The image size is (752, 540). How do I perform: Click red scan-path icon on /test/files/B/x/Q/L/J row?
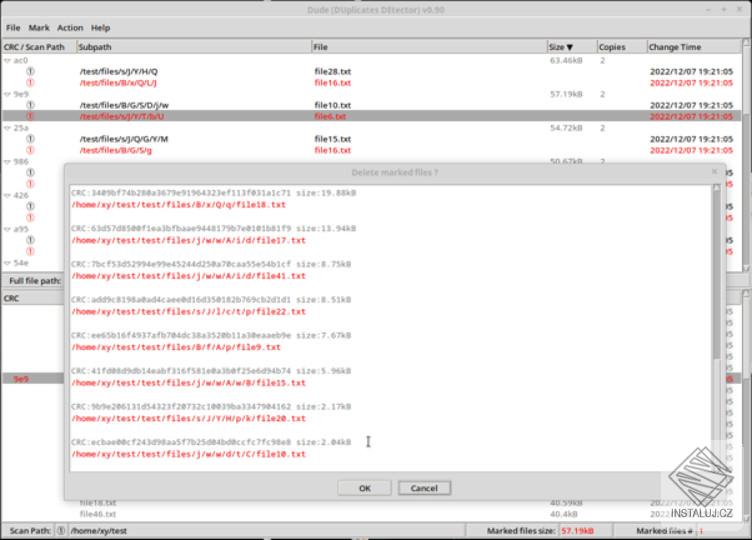pos(30,82)
